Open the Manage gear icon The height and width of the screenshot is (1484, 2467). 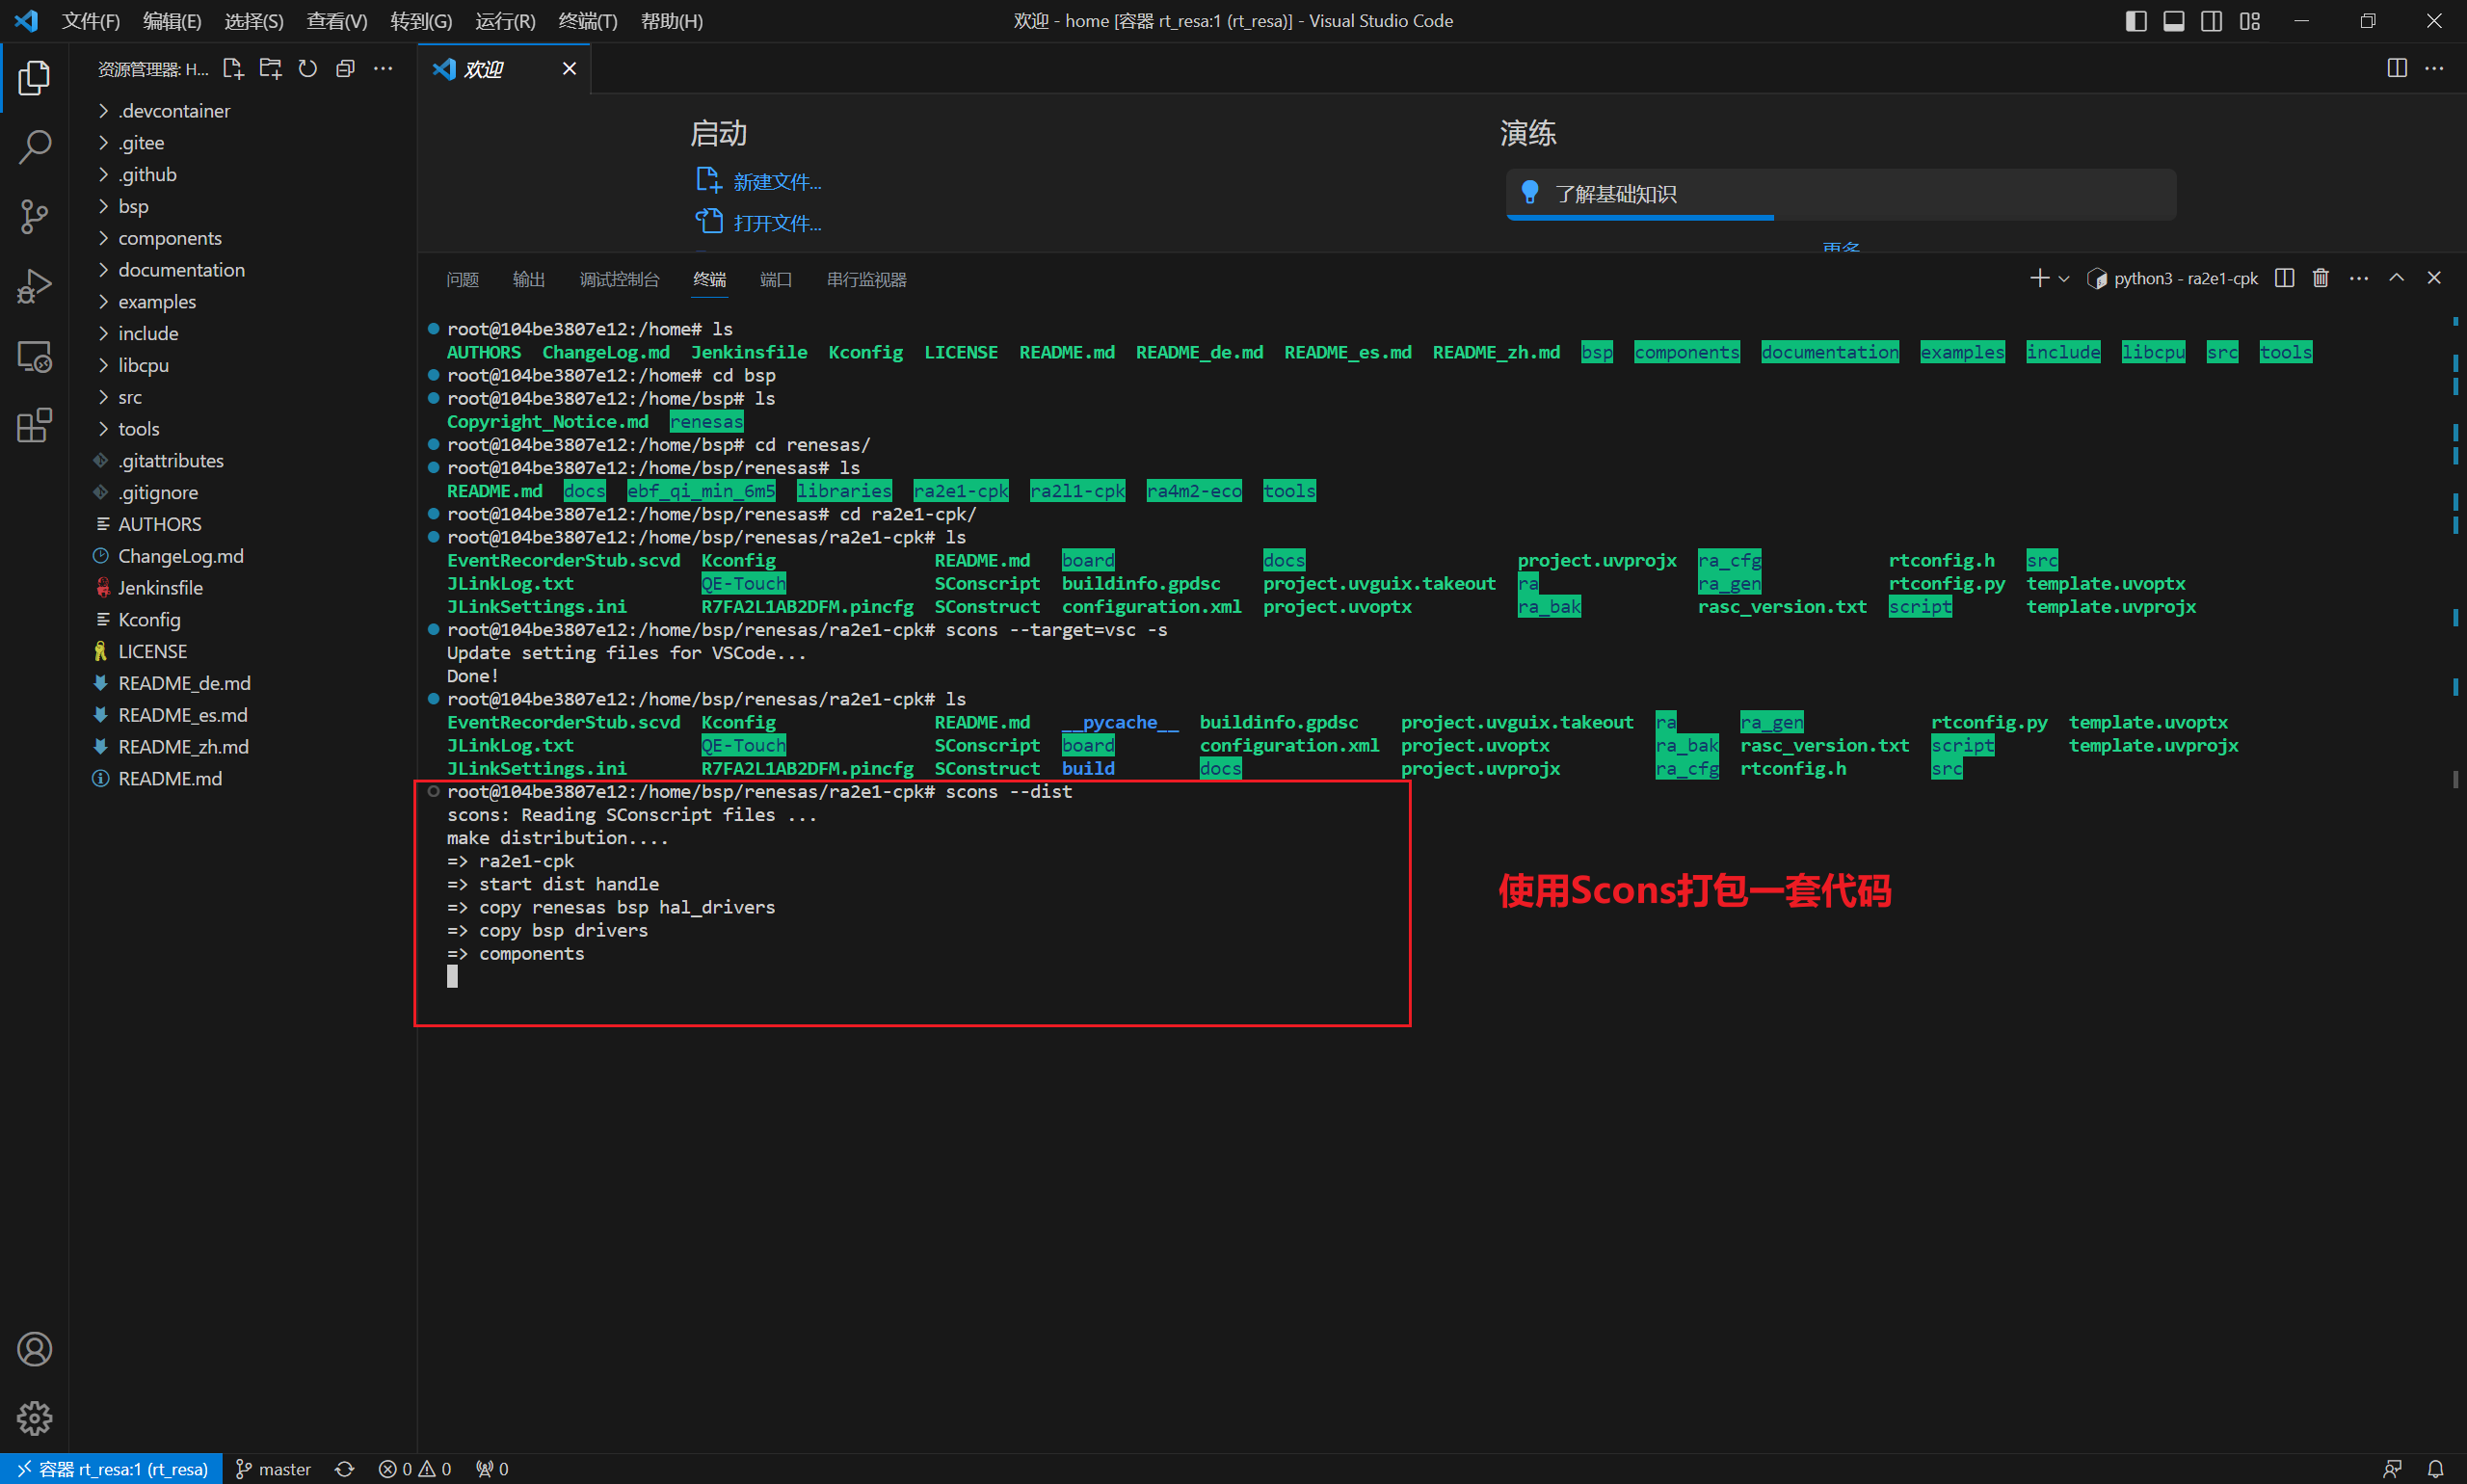(x=34, y=1418)
